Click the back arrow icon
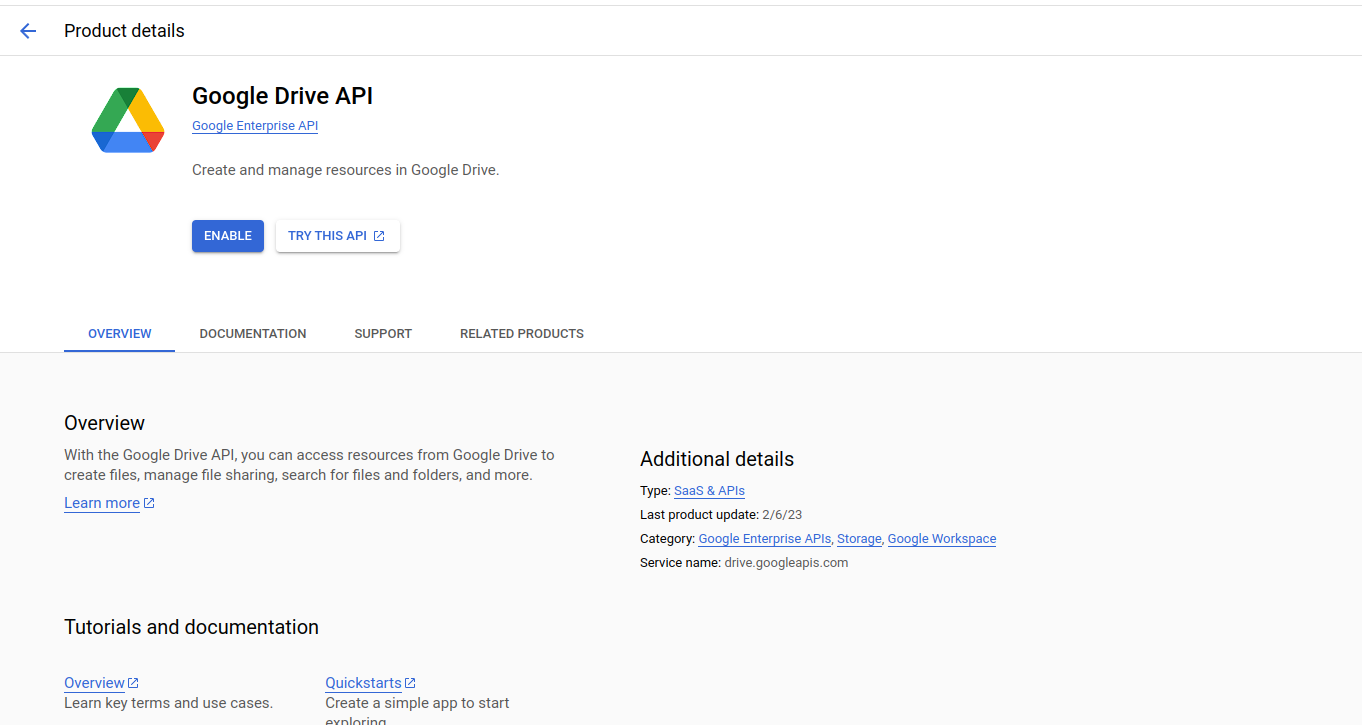 (x=28, y=31)
